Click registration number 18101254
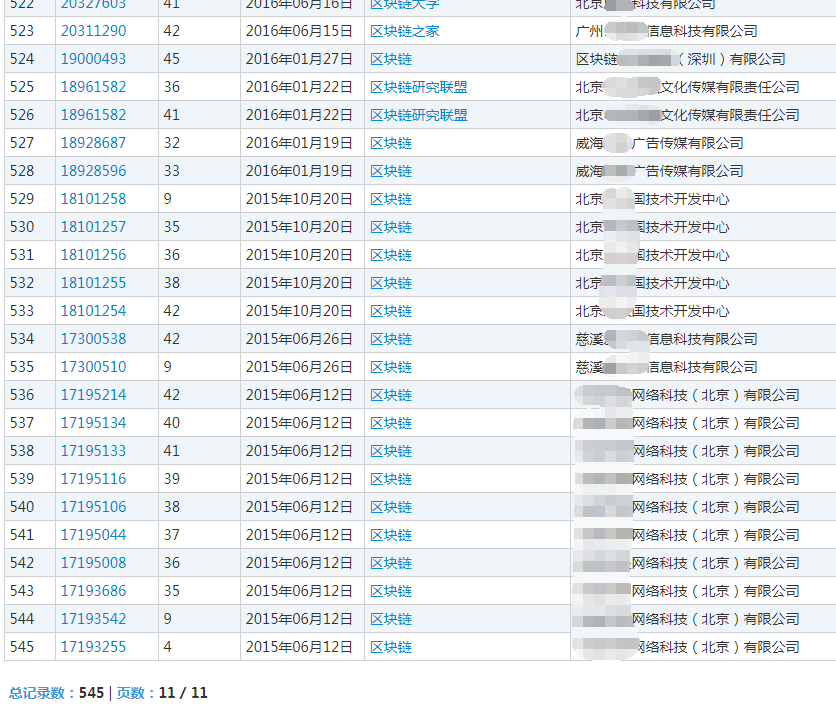This screenshot has width=836, height=706. click(x=86, y=310)
